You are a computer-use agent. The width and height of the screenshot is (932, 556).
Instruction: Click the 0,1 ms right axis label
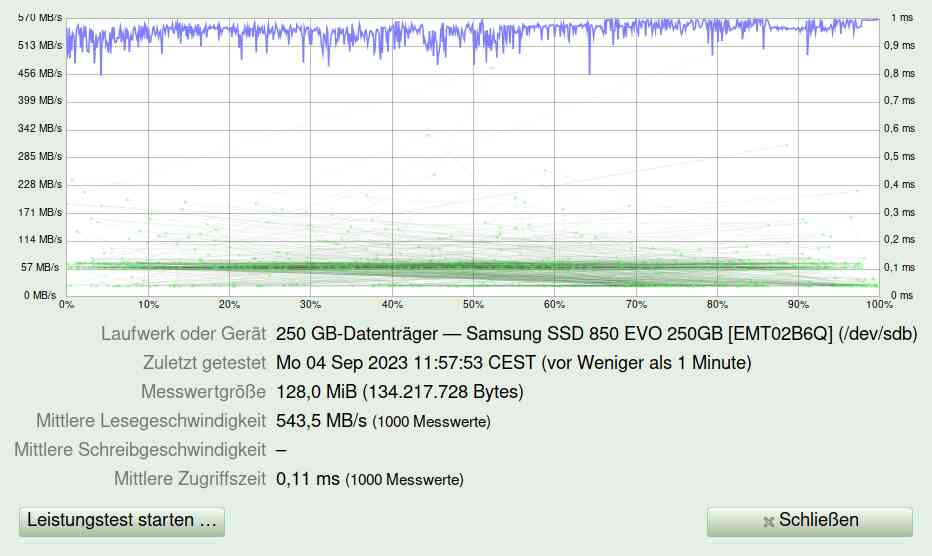click(x=899, y=268)
